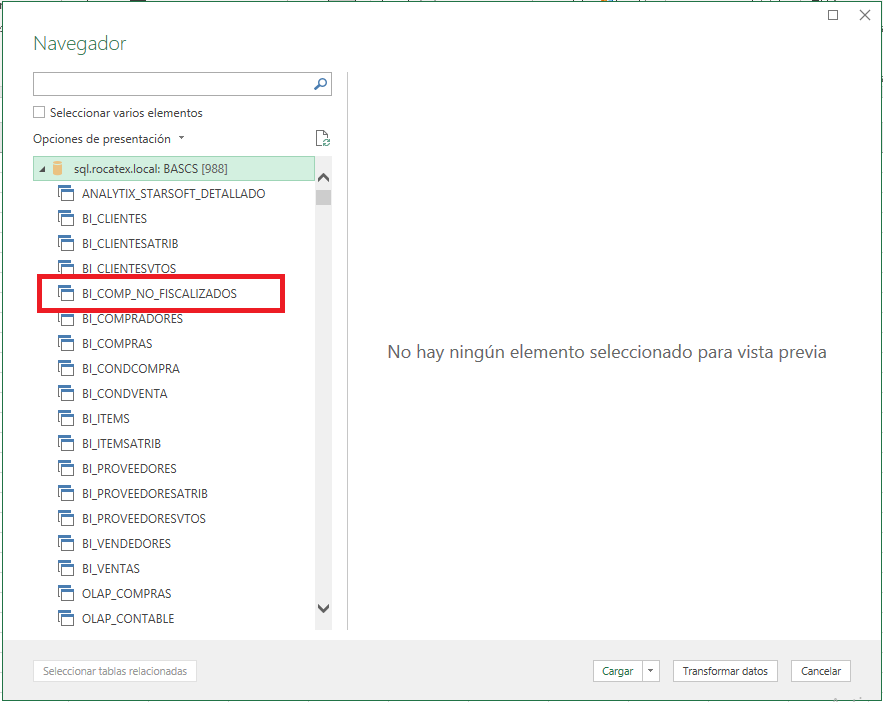This screenshot has width=883, height=702.
Task: Click the search magnifier icon
Action: pyautogui.click(x=320, y=84)
